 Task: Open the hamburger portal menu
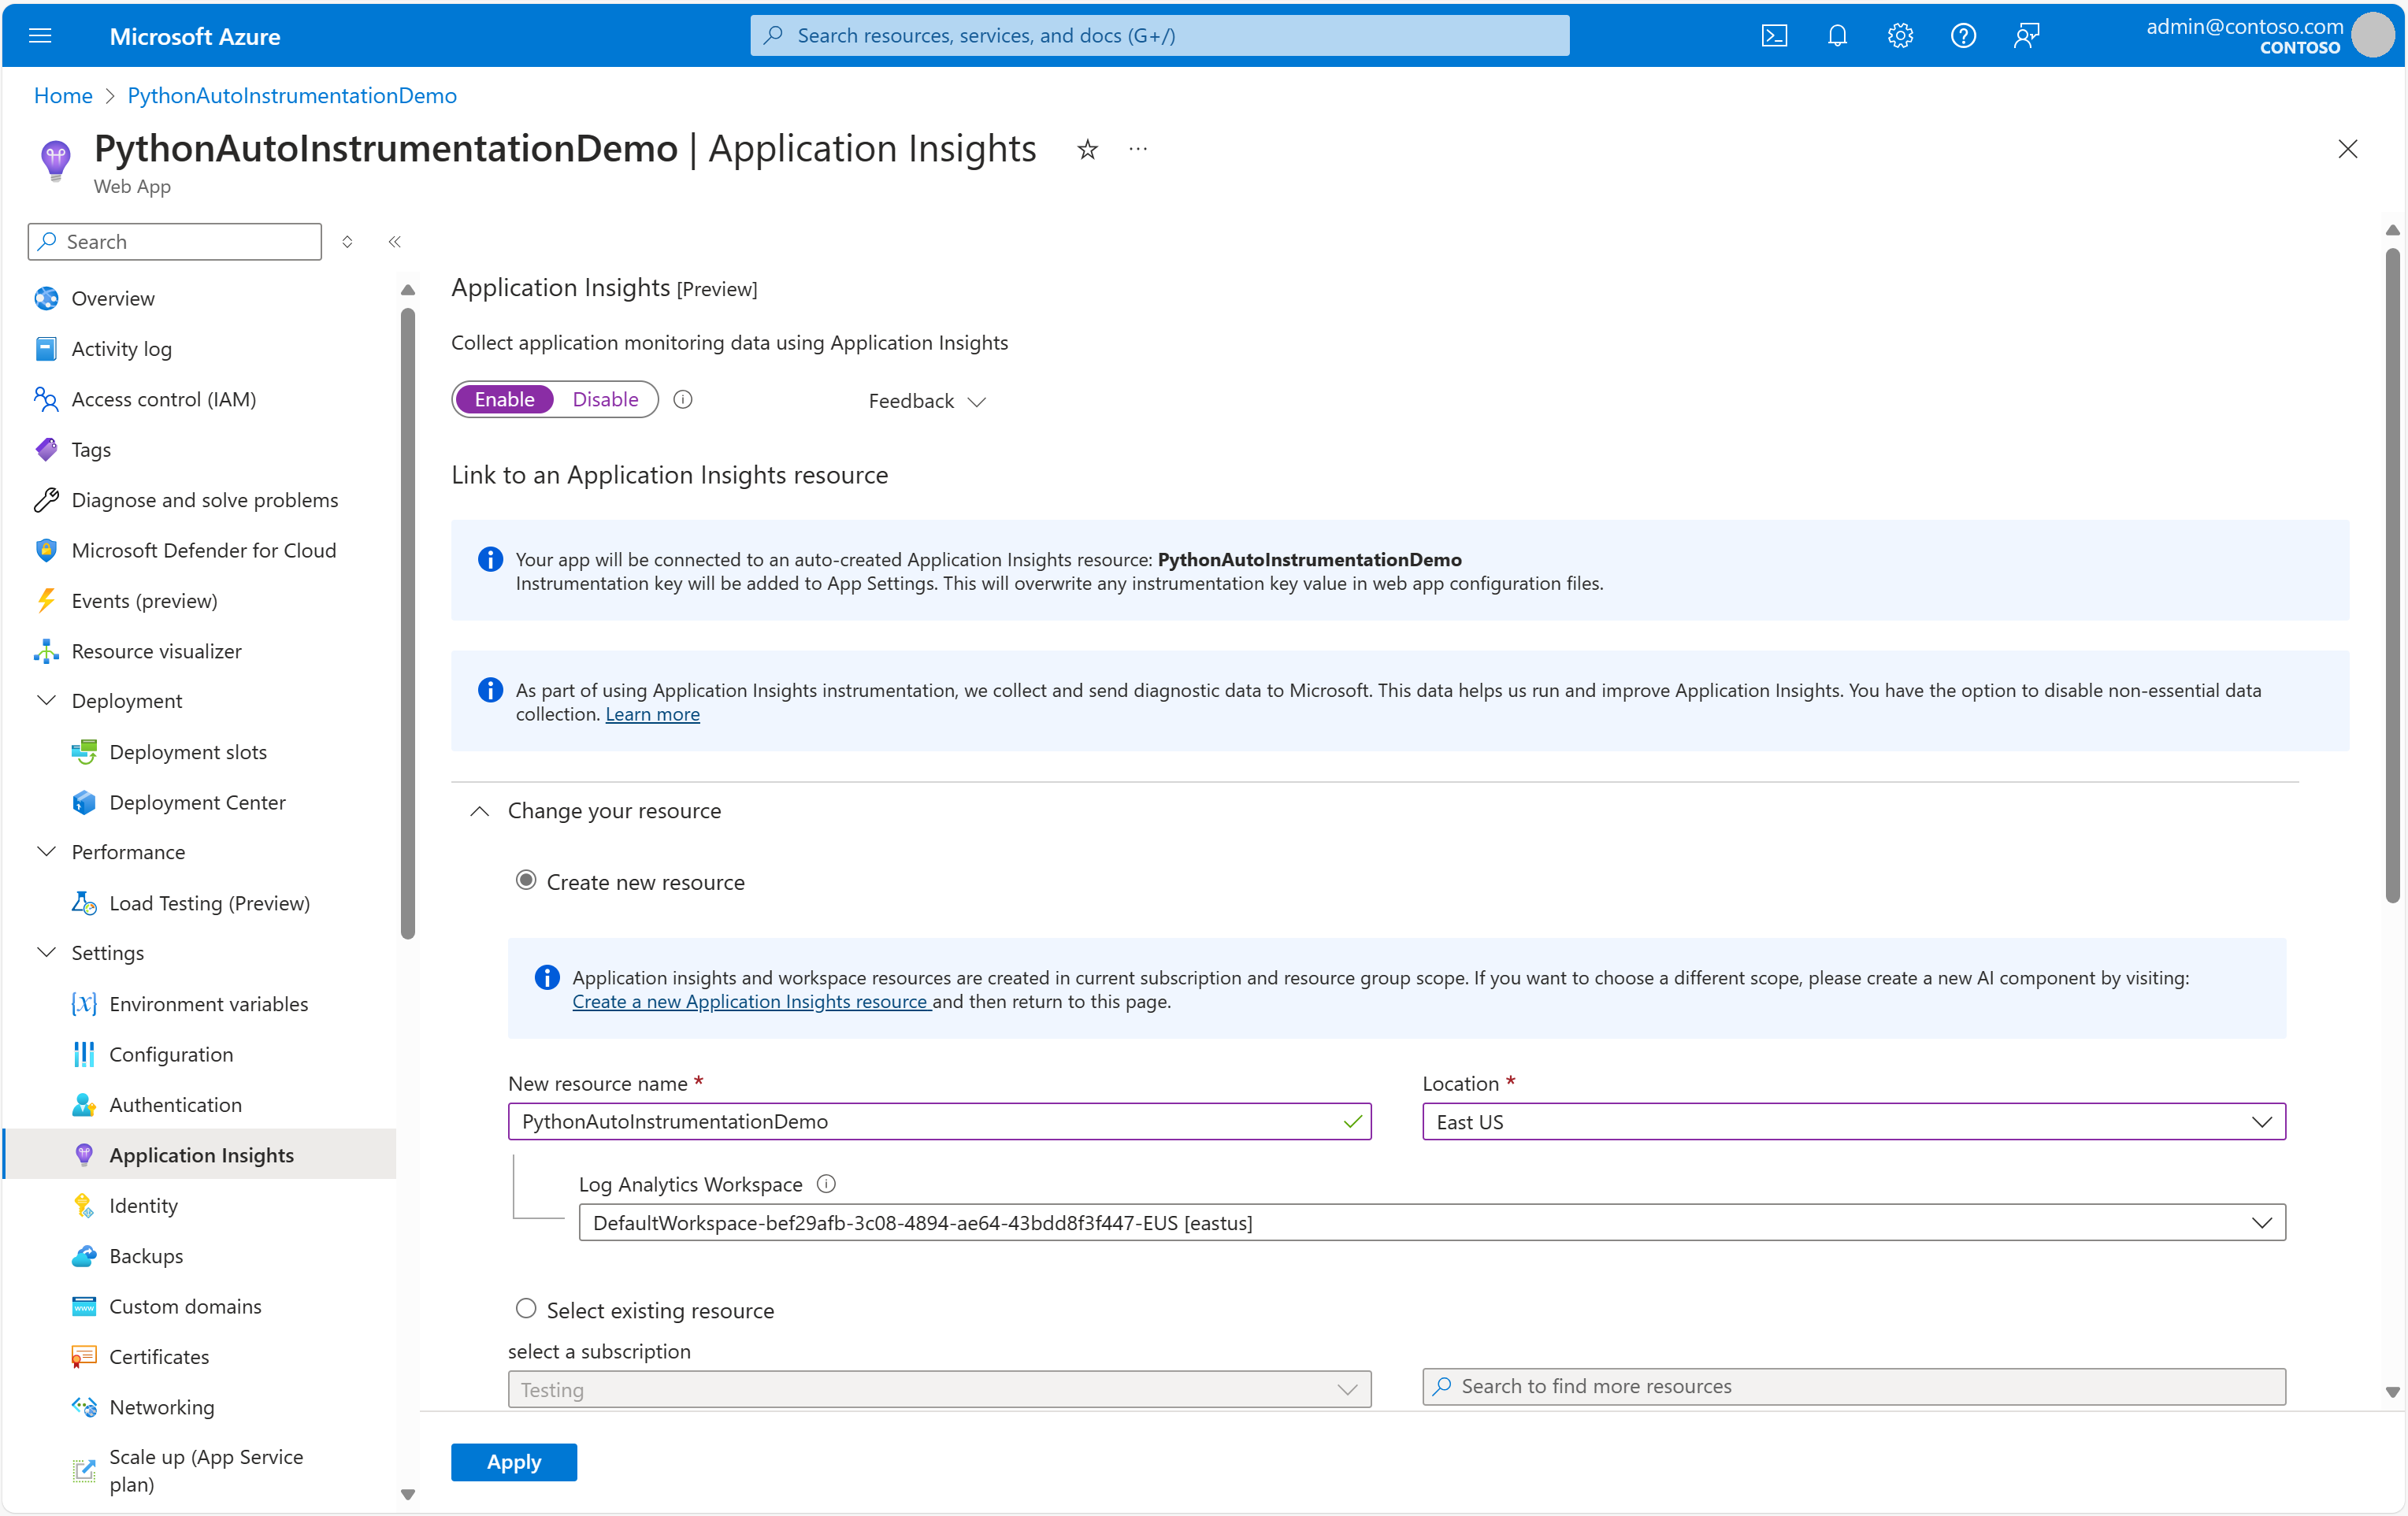coord(40,36)
